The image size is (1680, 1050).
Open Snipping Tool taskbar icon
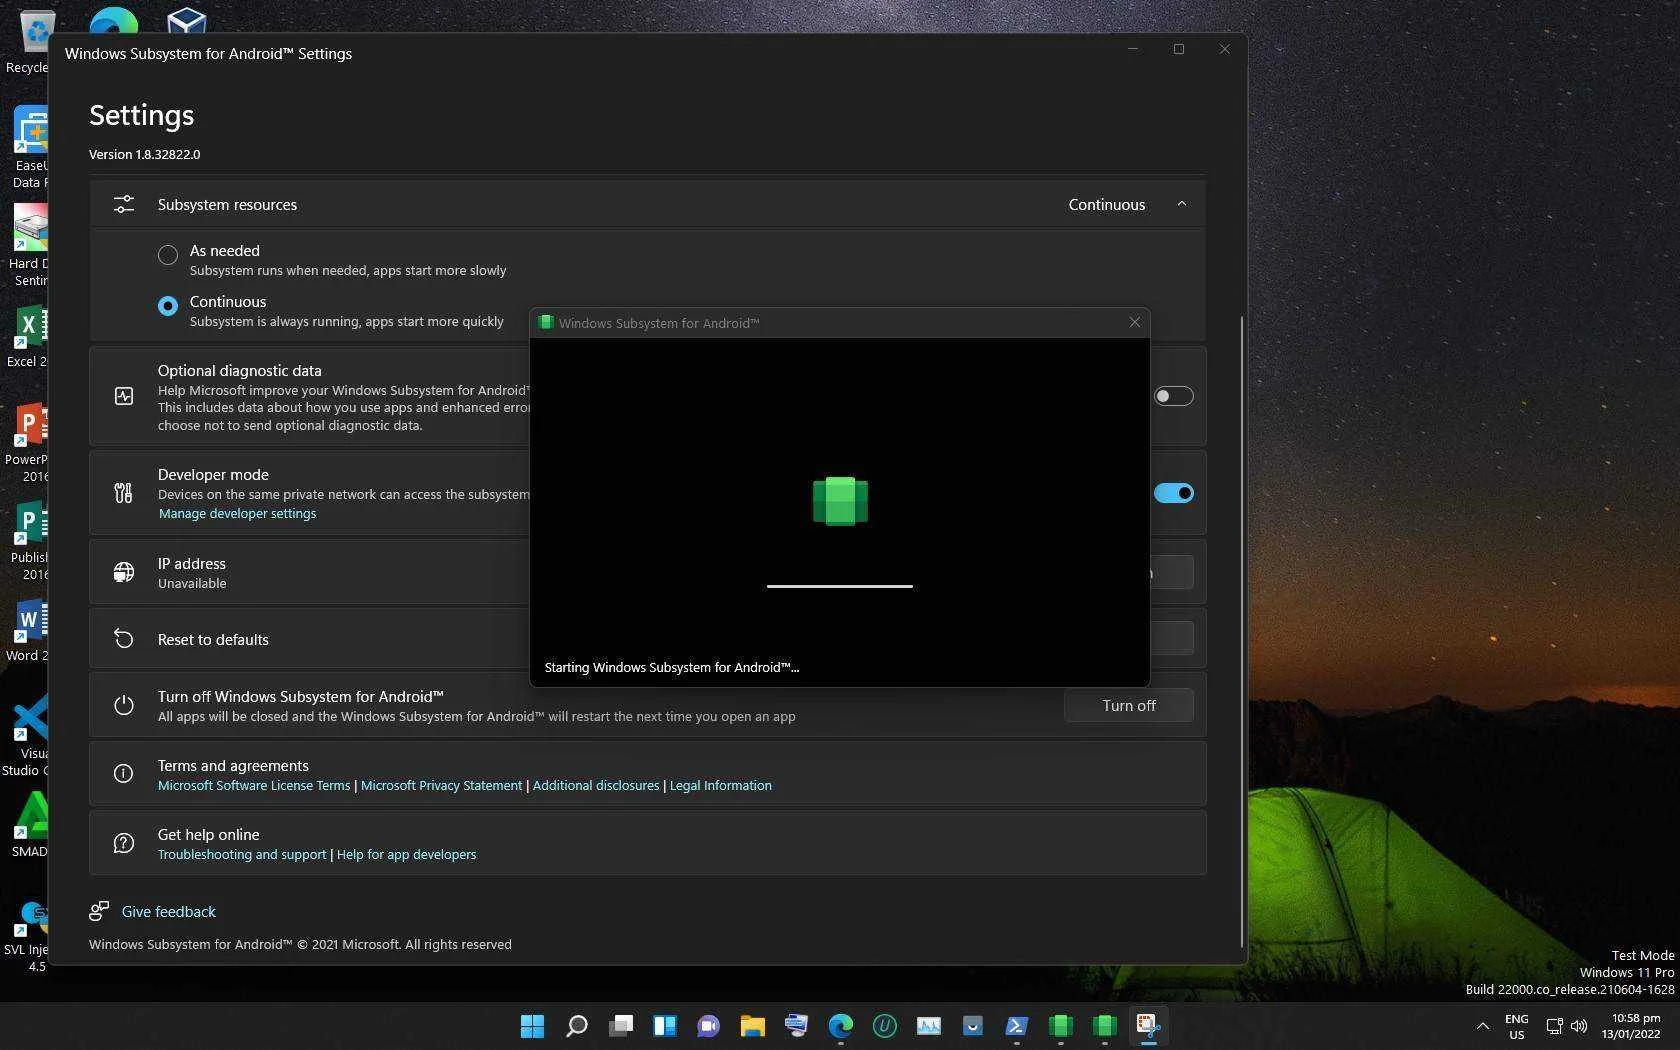[x=1149, y=1026]
